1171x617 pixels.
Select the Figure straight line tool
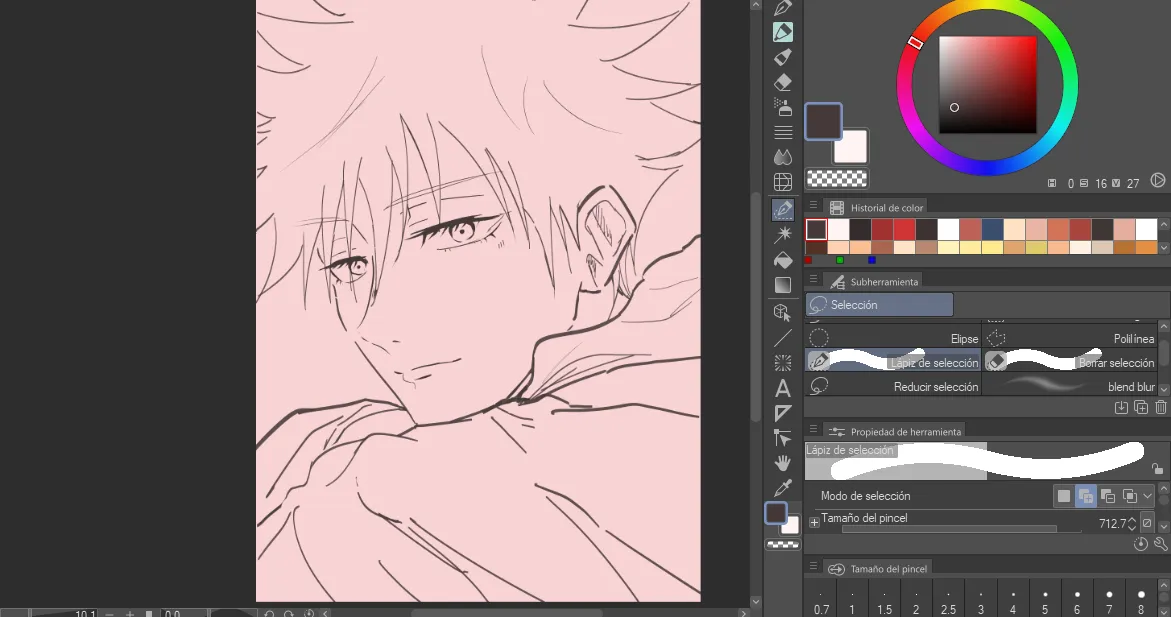[x=783, y=338]
